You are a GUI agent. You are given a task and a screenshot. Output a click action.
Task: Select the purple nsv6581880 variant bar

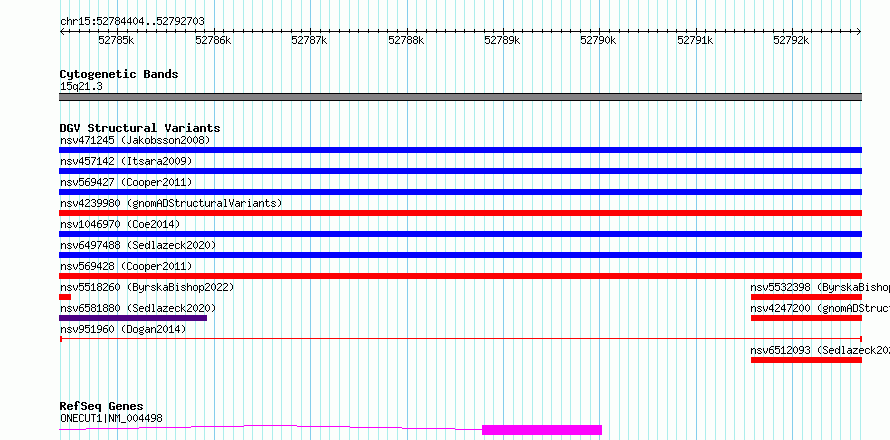[x=133, y=318]
